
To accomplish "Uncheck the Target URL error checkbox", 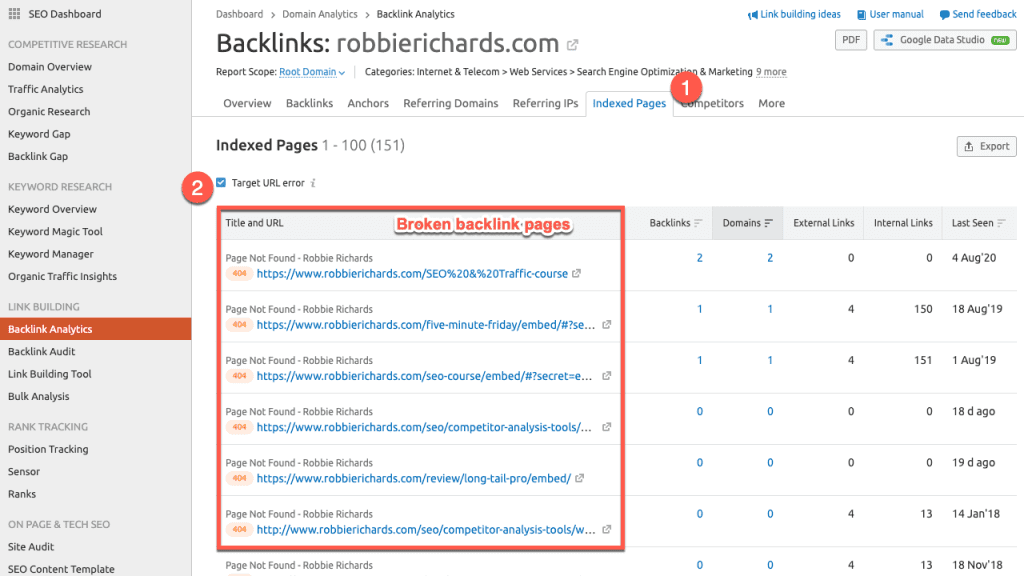I will click(x=221, y=183).
